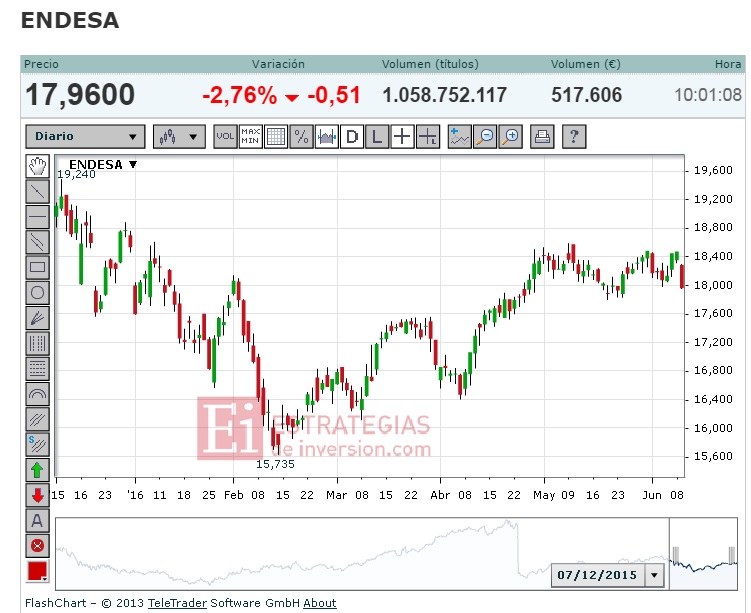Open the 07/12/2015 date dropdown
Image resolution: width=751 pixels, height=613 pixels.
coord(654,575)
